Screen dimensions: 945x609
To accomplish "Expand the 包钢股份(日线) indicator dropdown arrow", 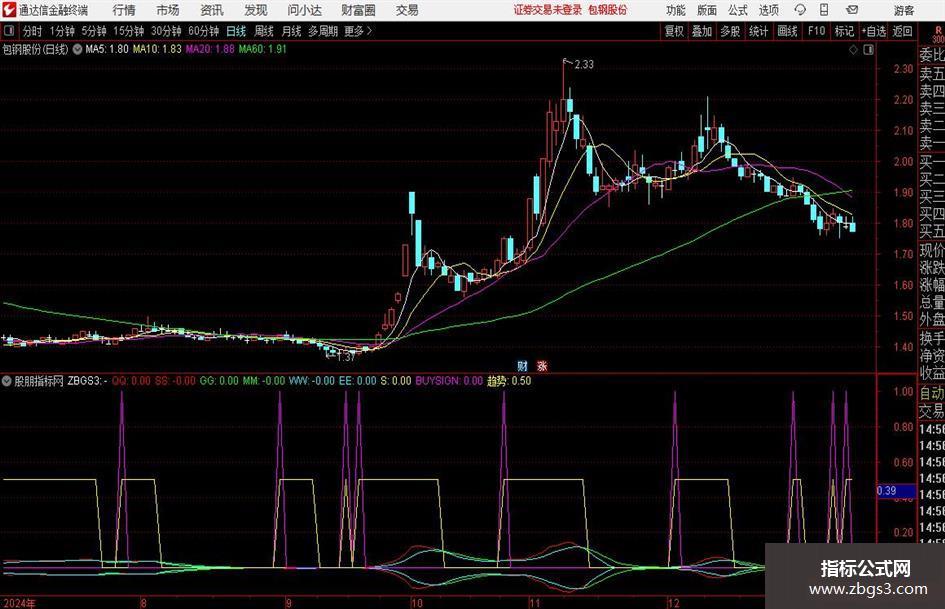I will pyautogui.click(x=77, y=49).
